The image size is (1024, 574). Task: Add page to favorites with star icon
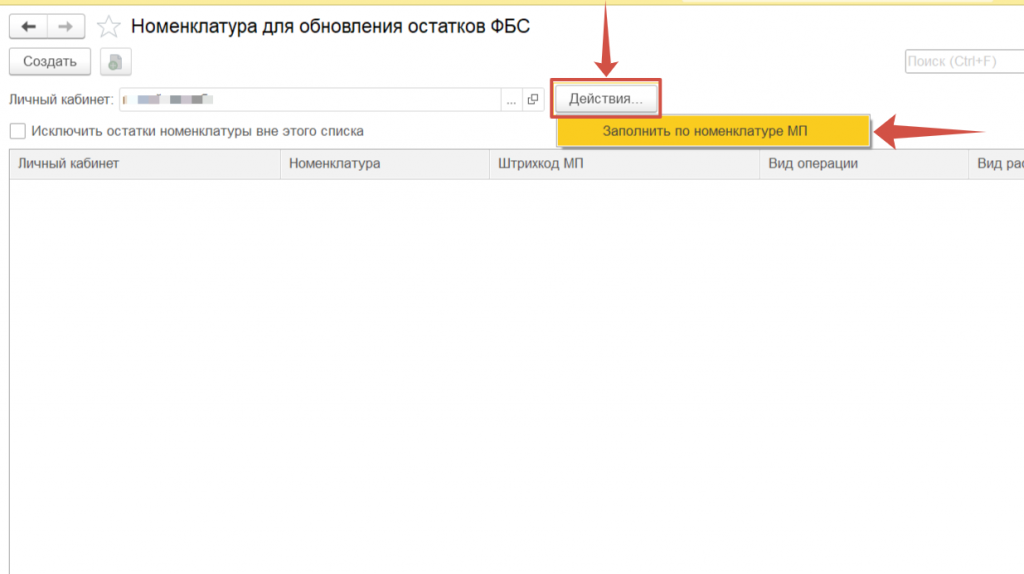108,27
